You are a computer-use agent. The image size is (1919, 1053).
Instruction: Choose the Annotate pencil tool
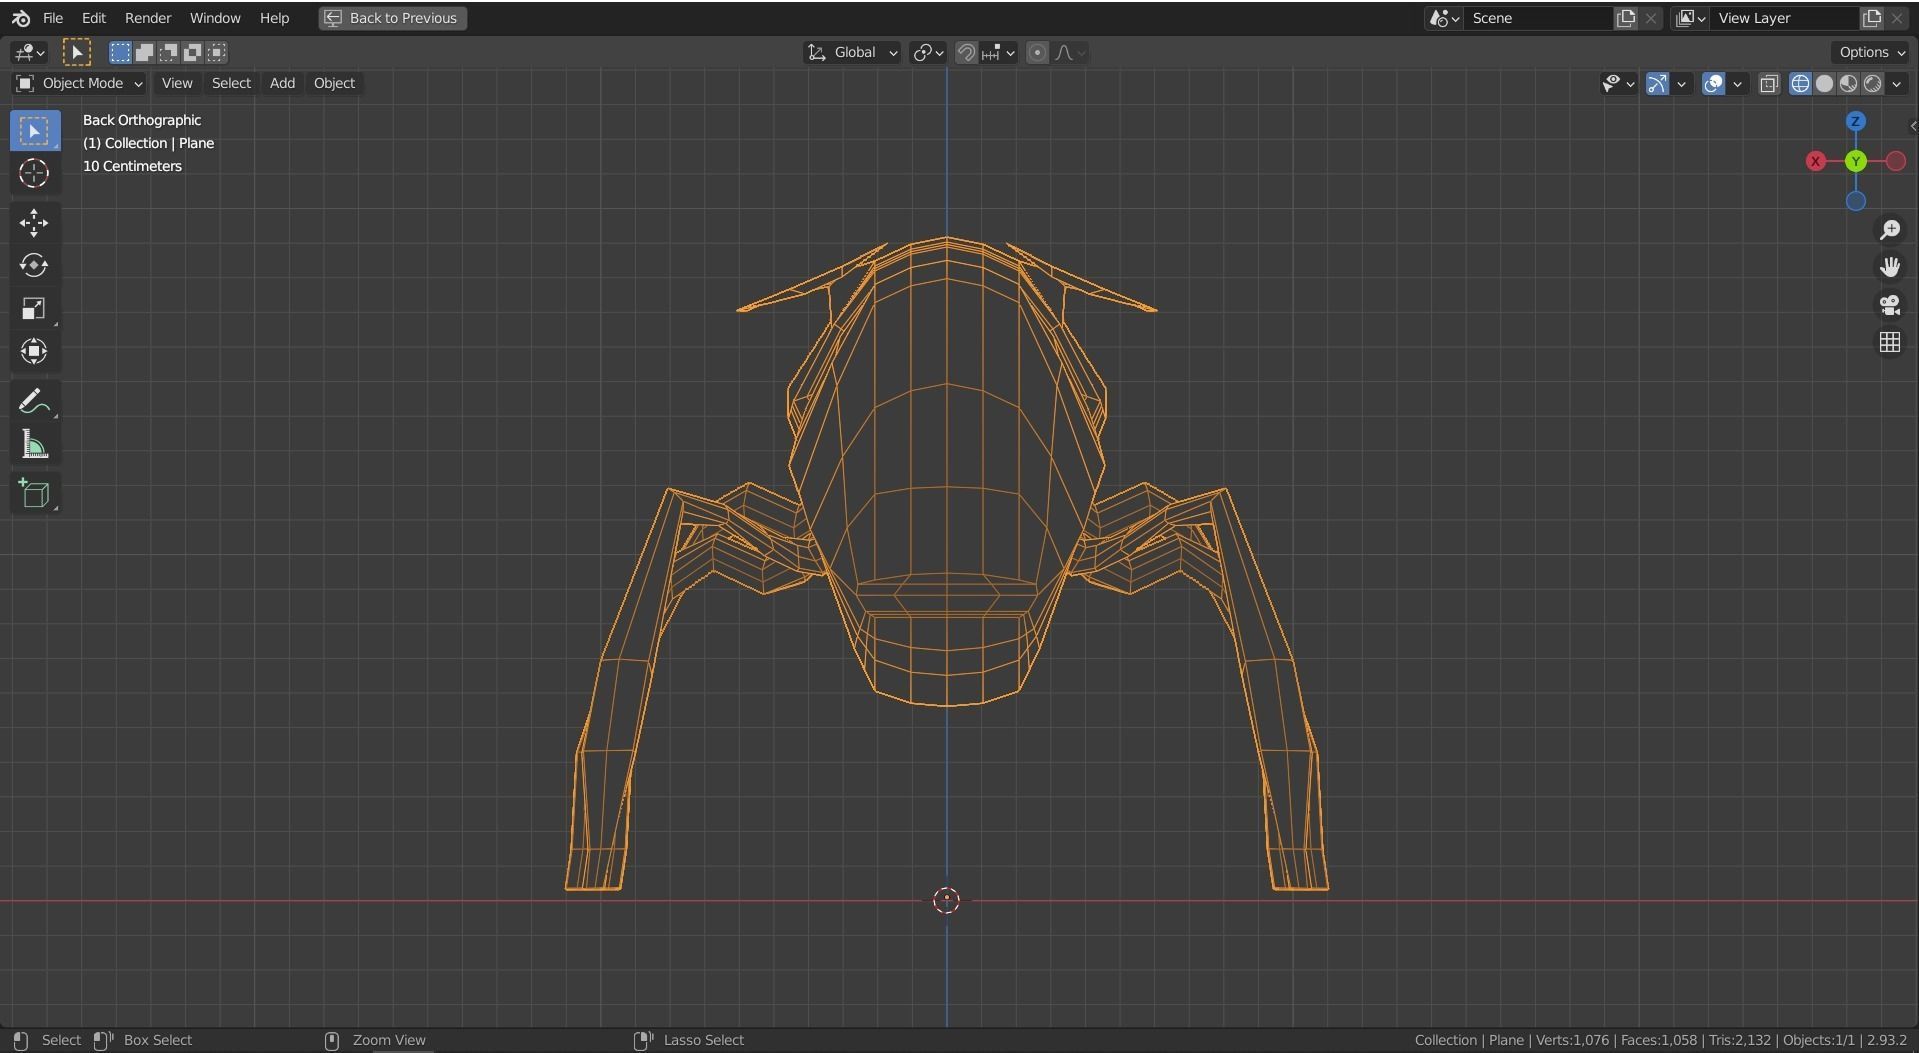coord(35,401)
